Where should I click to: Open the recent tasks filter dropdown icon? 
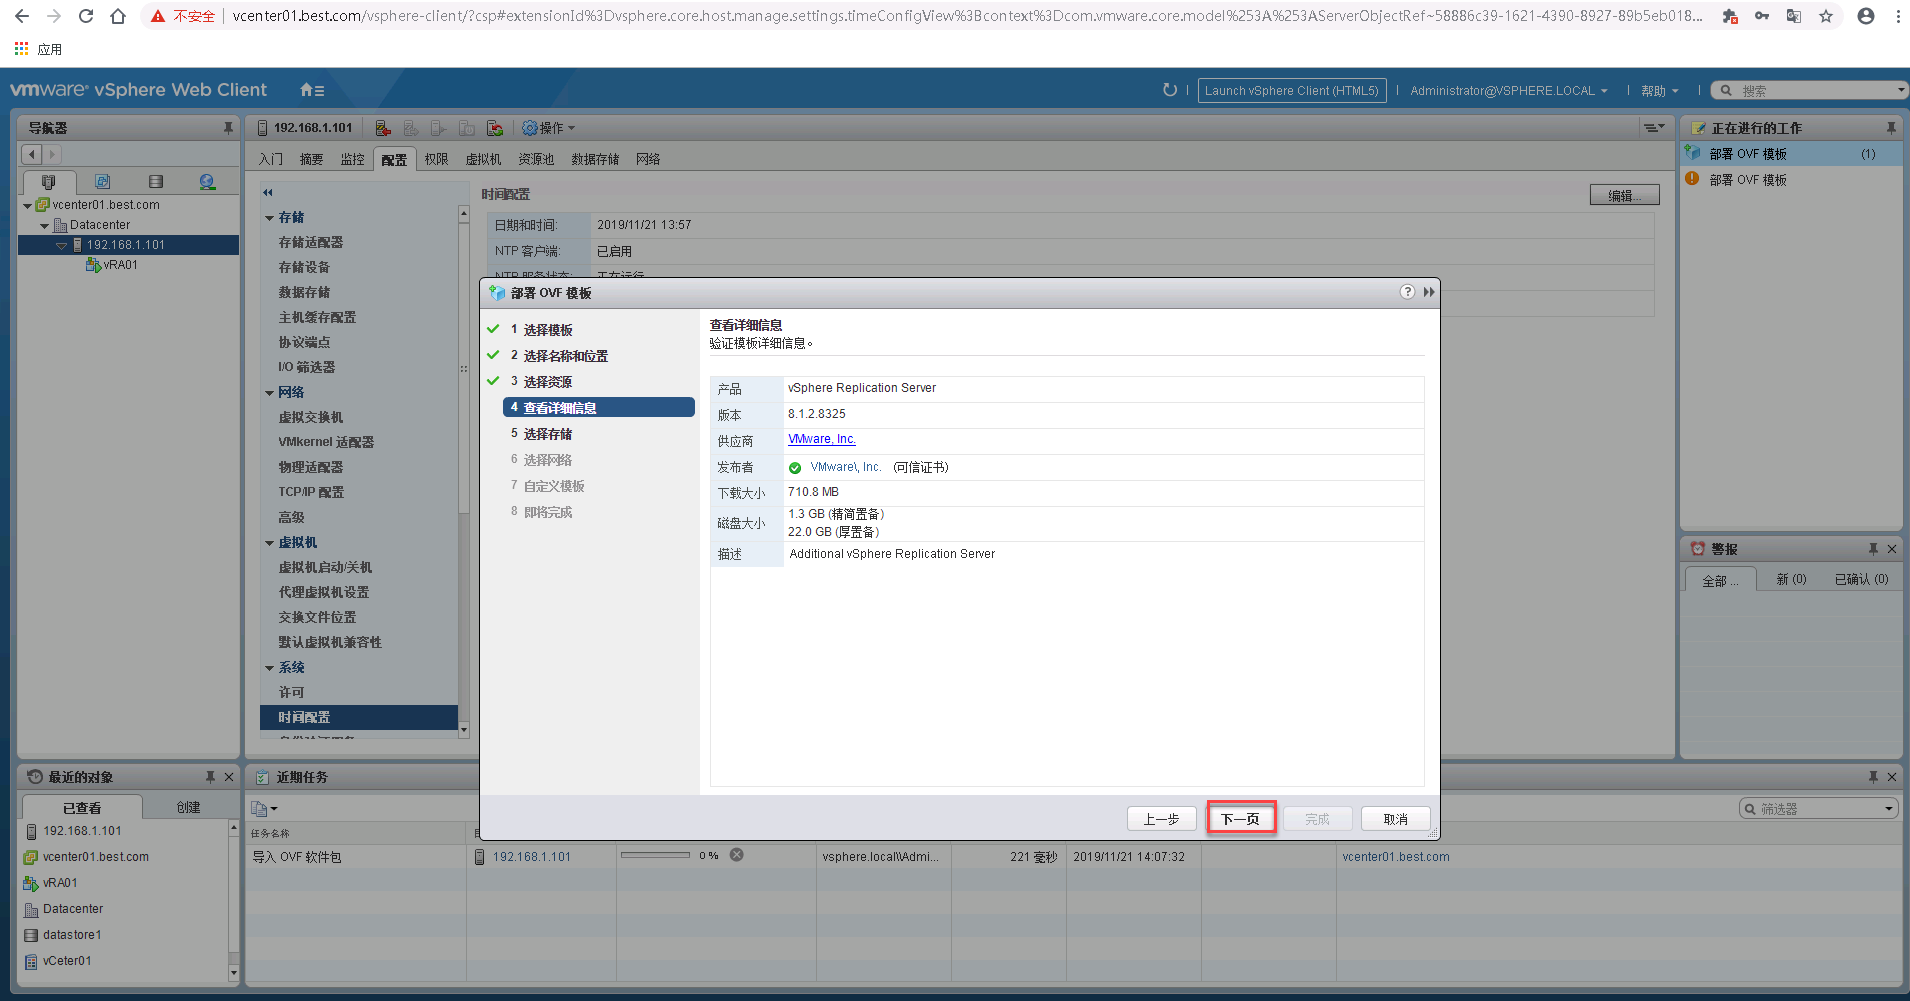pyautogui.click(x=1888, y=808)
